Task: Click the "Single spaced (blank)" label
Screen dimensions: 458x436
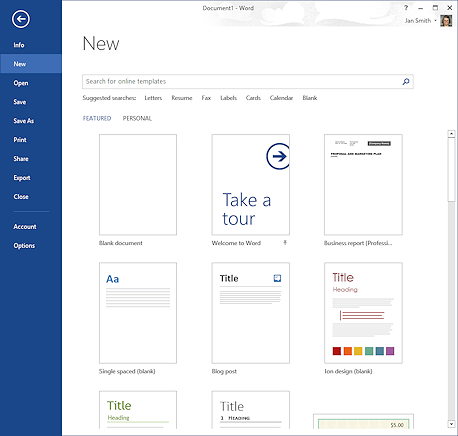Action: click(127, 371)
